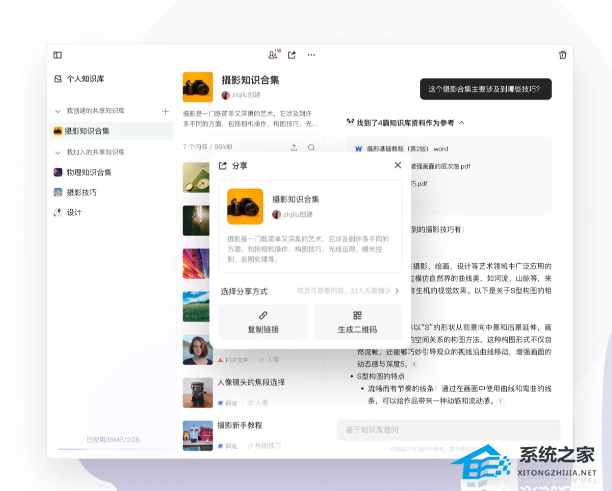Click the 构图技巧 tag
612x491 pixels.
click(x=264, y=446)
